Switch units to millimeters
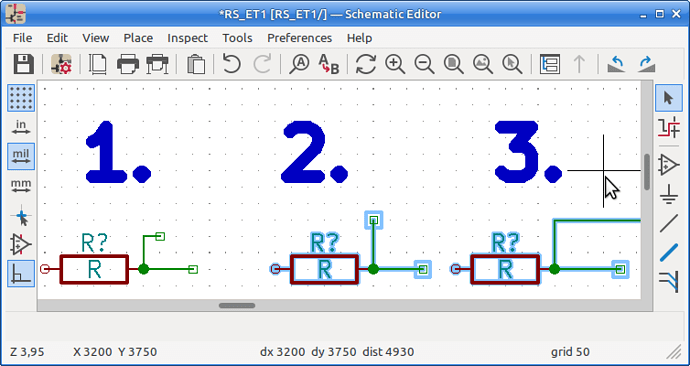 coord(21,185)
